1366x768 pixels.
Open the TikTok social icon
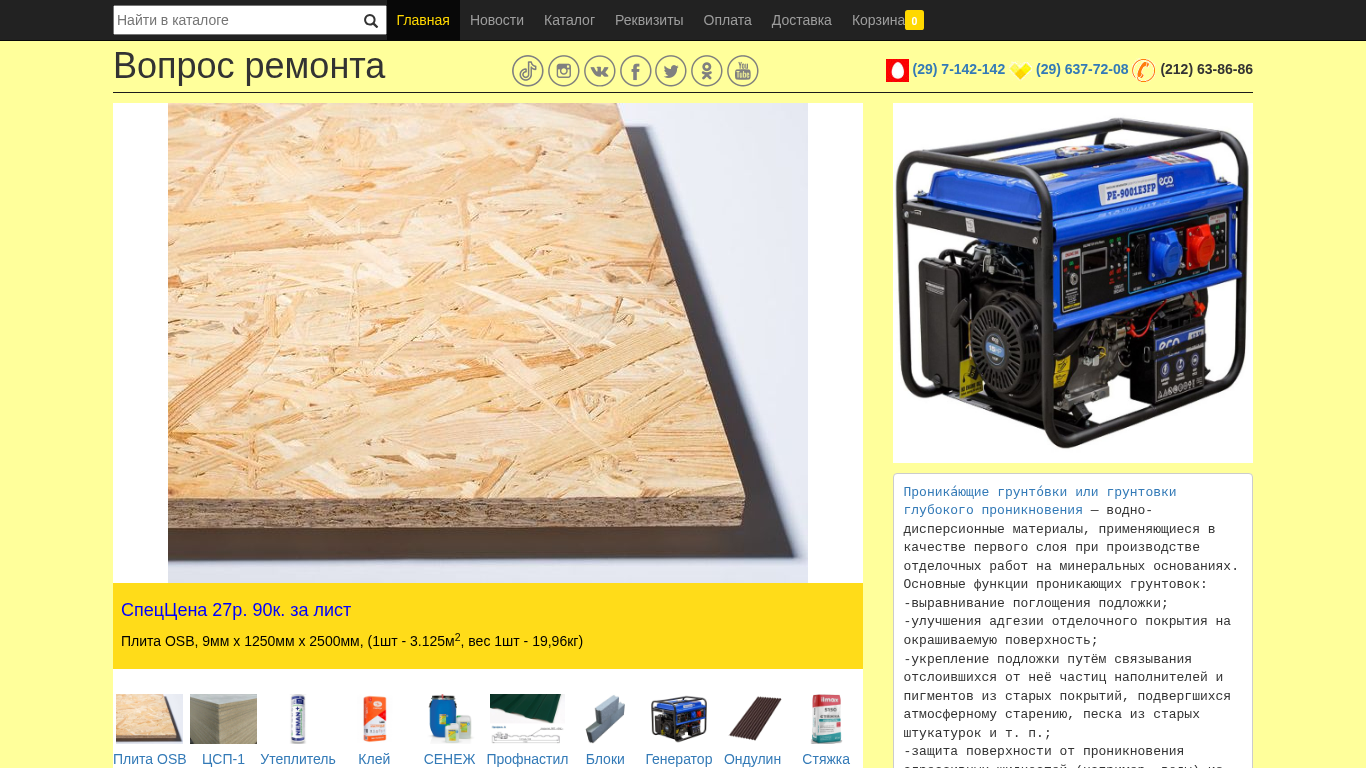(528, 71)
